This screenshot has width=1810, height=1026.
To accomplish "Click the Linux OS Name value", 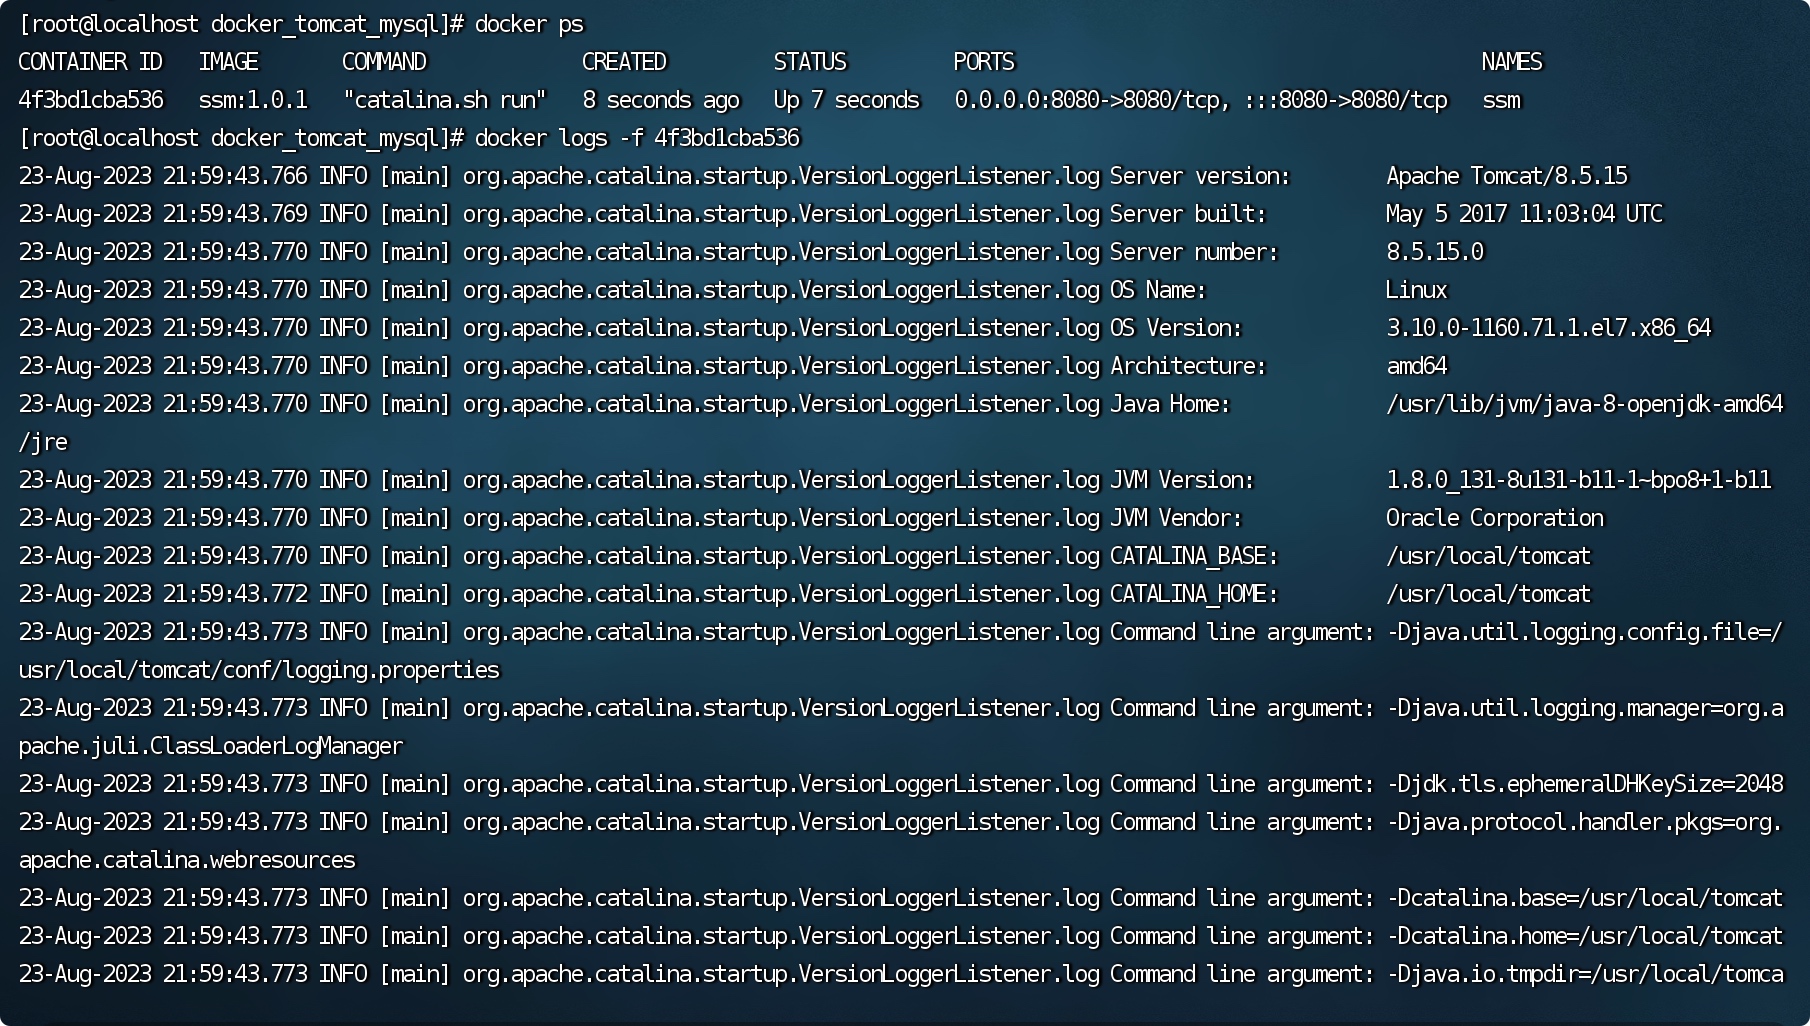I will pyautogui.click(x=1416, y=290).
